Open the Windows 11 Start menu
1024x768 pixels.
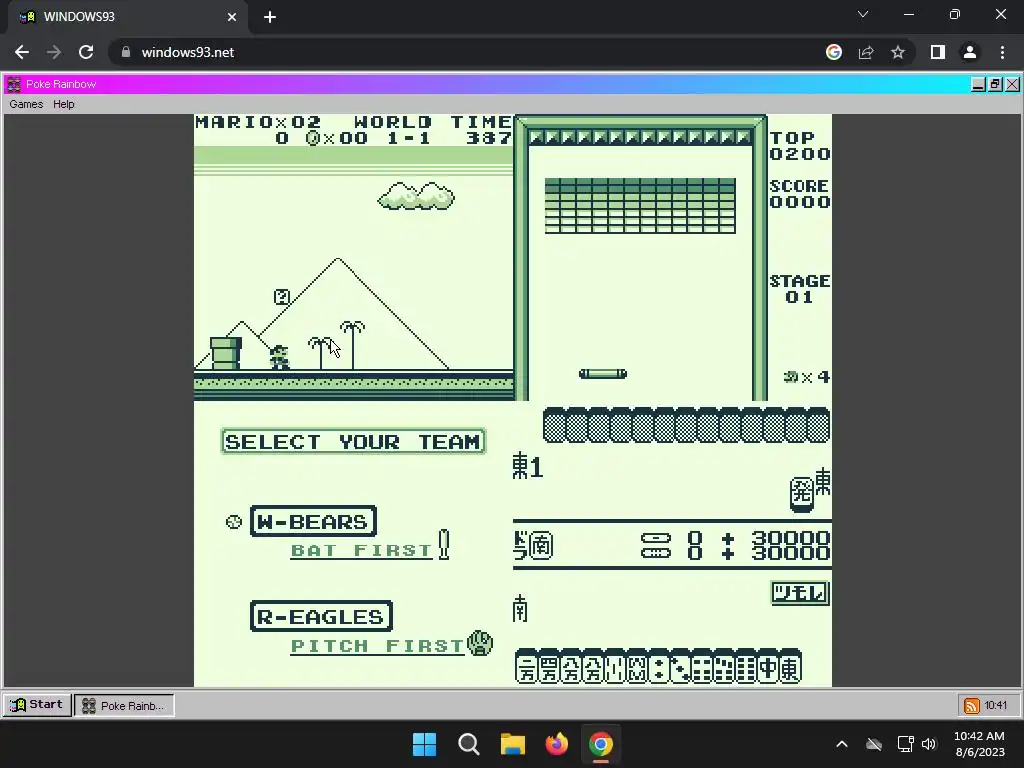point(424,744)
